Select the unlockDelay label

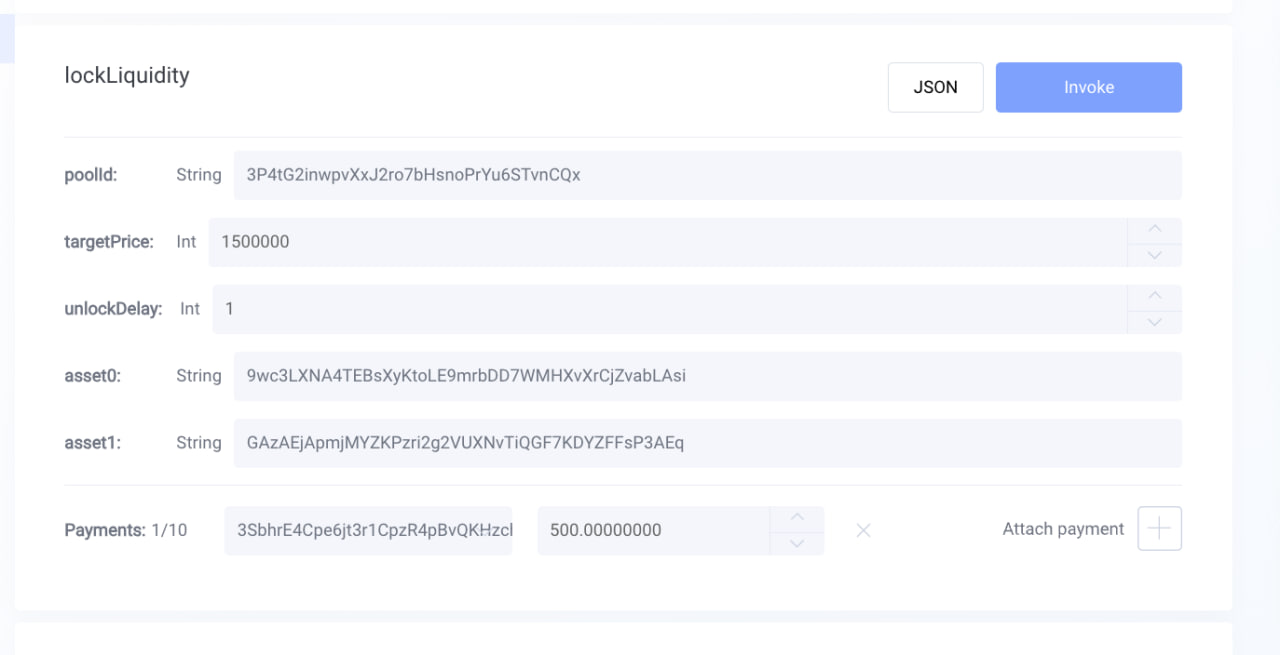coord(113,309)
